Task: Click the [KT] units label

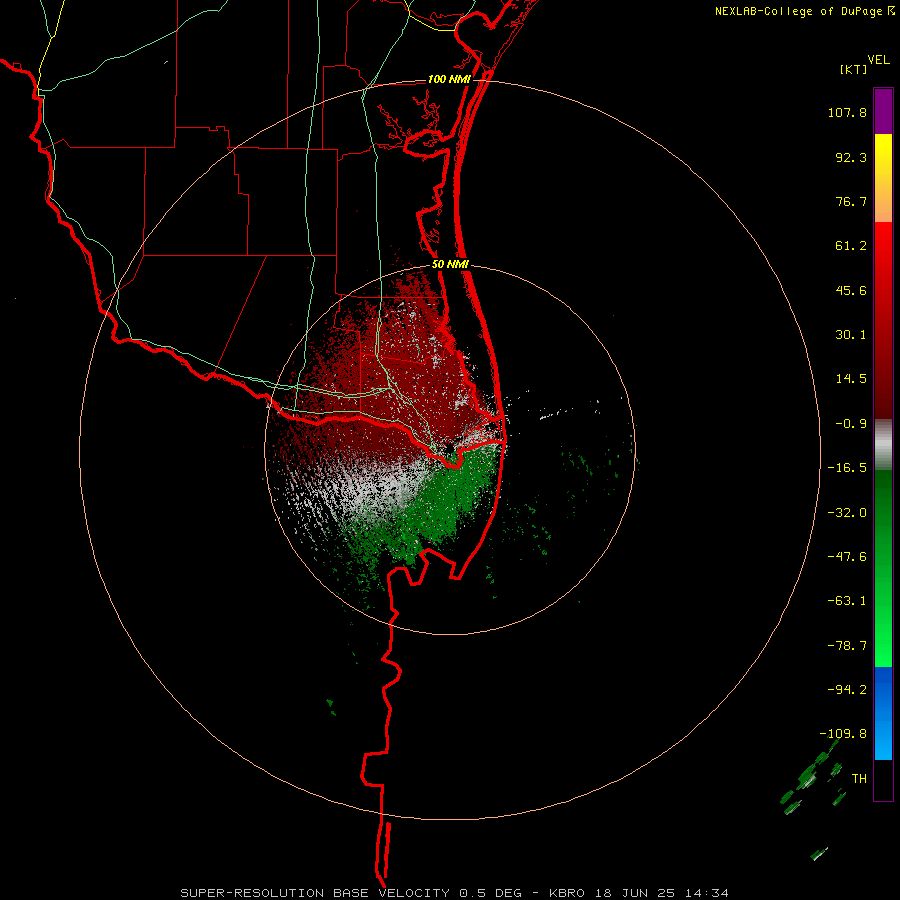Action: [x=853, y=69]
